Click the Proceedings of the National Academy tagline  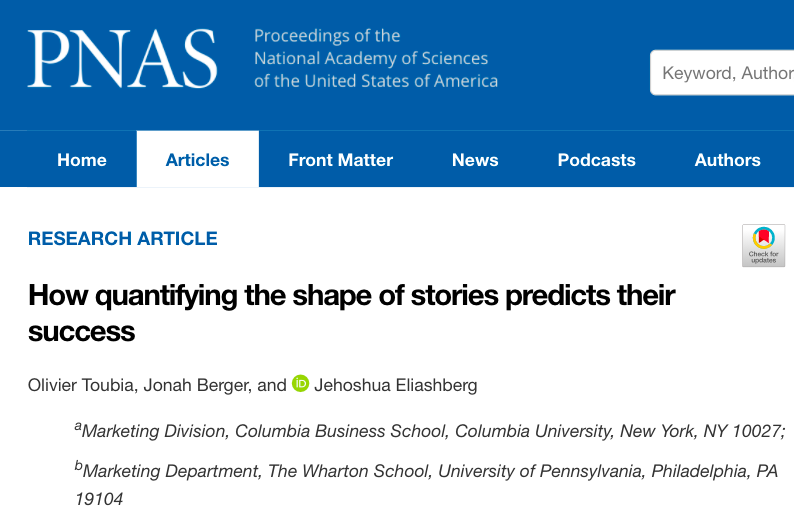[x=375, y=58]
